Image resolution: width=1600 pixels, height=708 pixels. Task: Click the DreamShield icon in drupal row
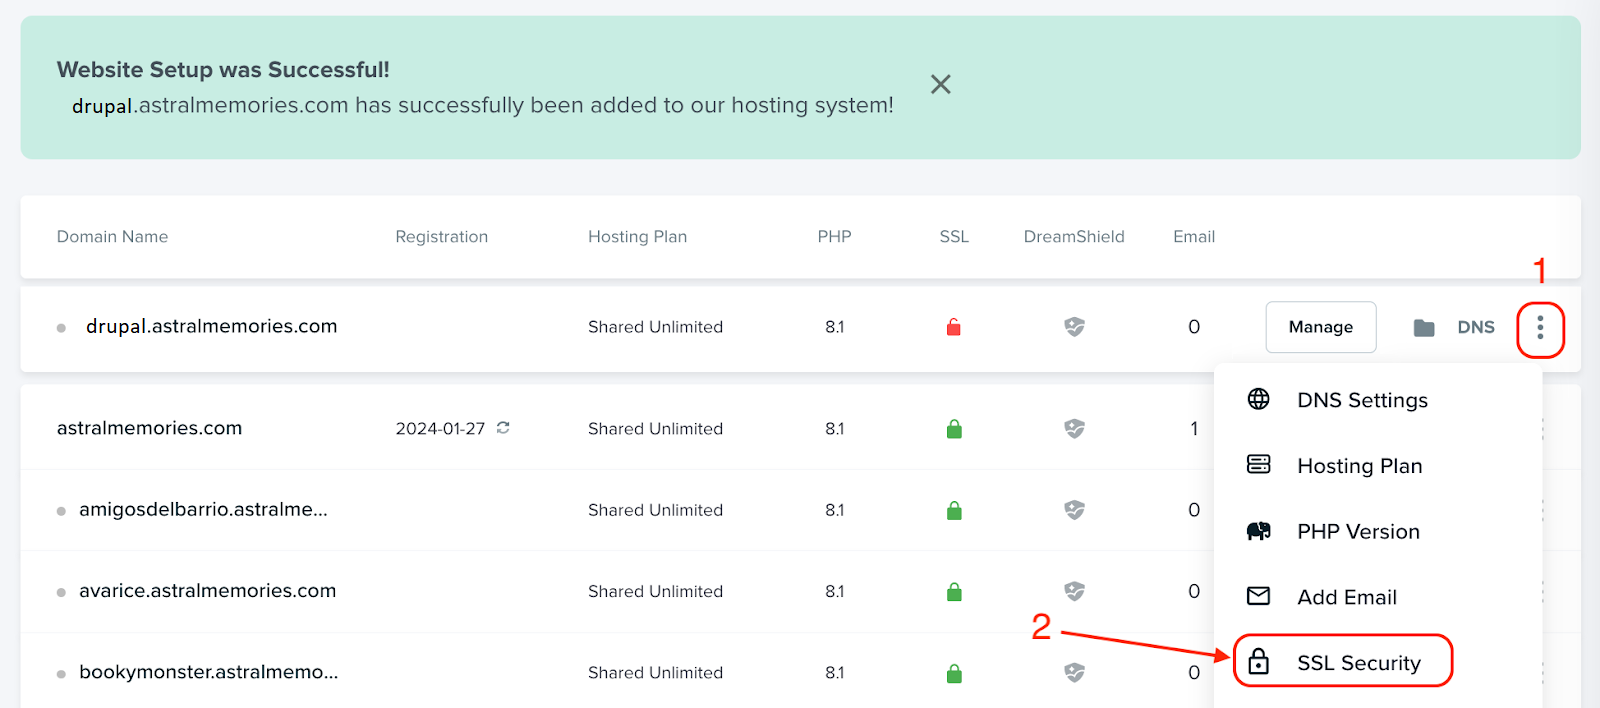tap(1074, 327)
